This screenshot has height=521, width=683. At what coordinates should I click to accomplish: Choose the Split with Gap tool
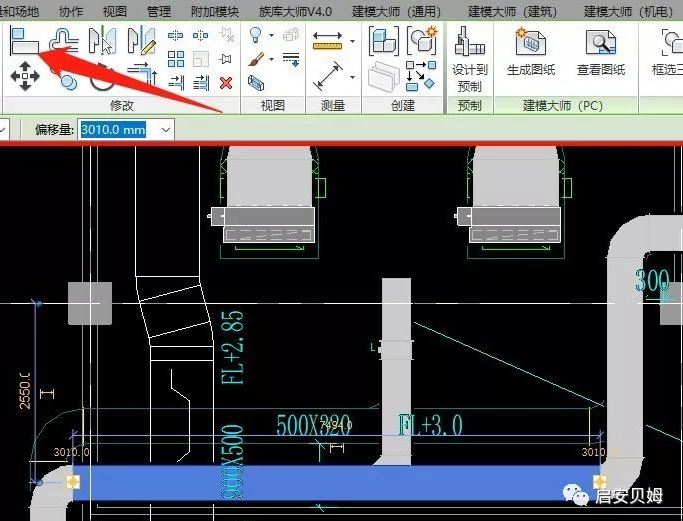(200, 35)
